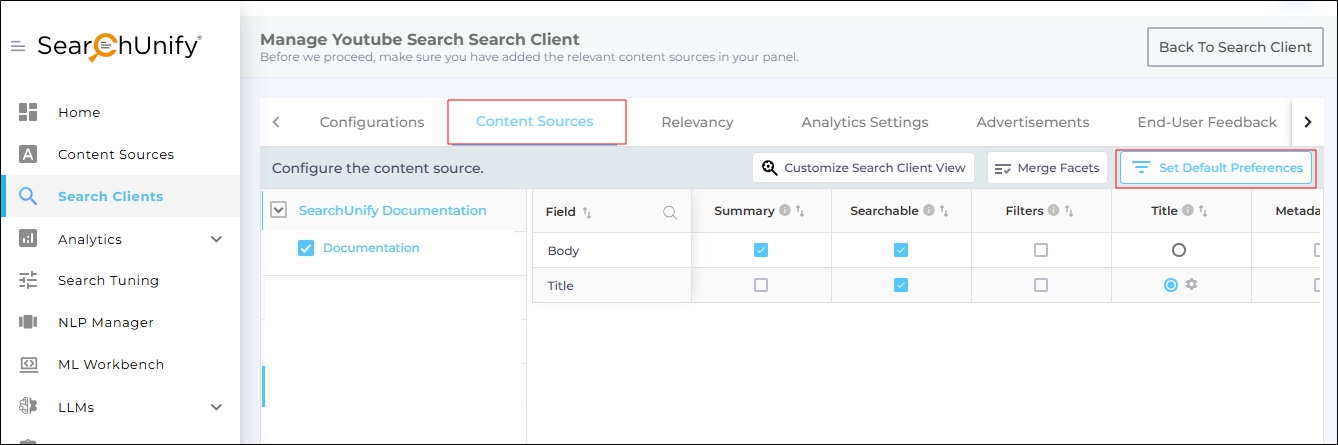Collapse the SearchUnify Documentation tree
This screenshot has width=1338, height=445.
(279, 210)
